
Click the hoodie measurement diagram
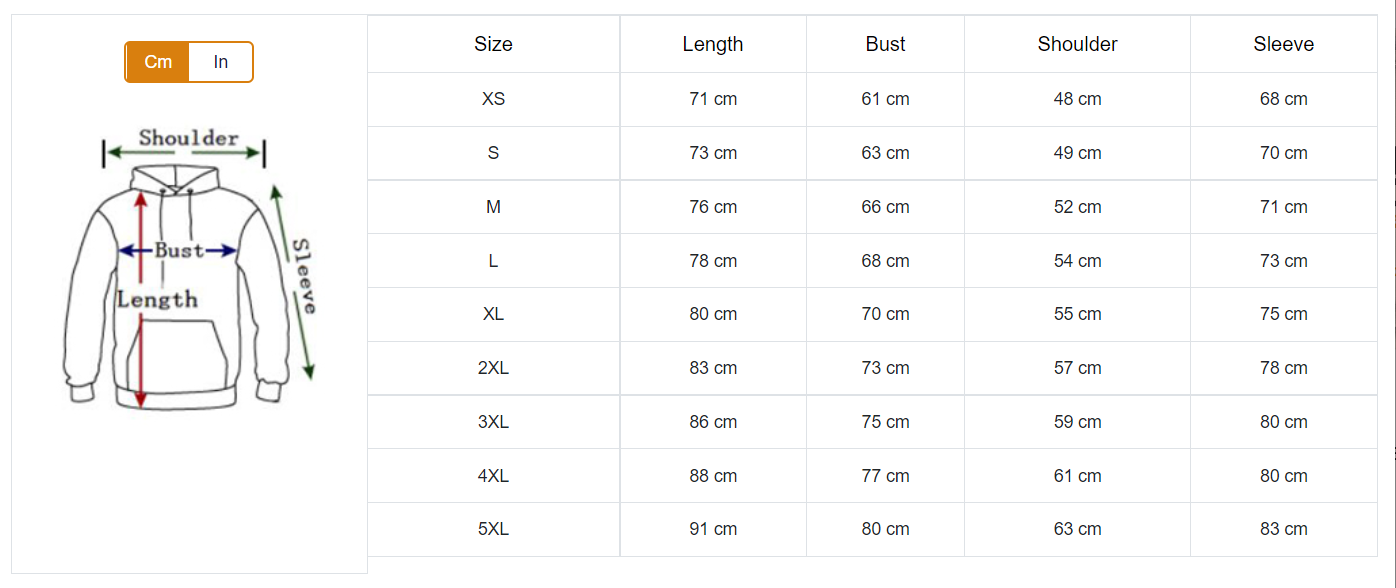(189, 270)
